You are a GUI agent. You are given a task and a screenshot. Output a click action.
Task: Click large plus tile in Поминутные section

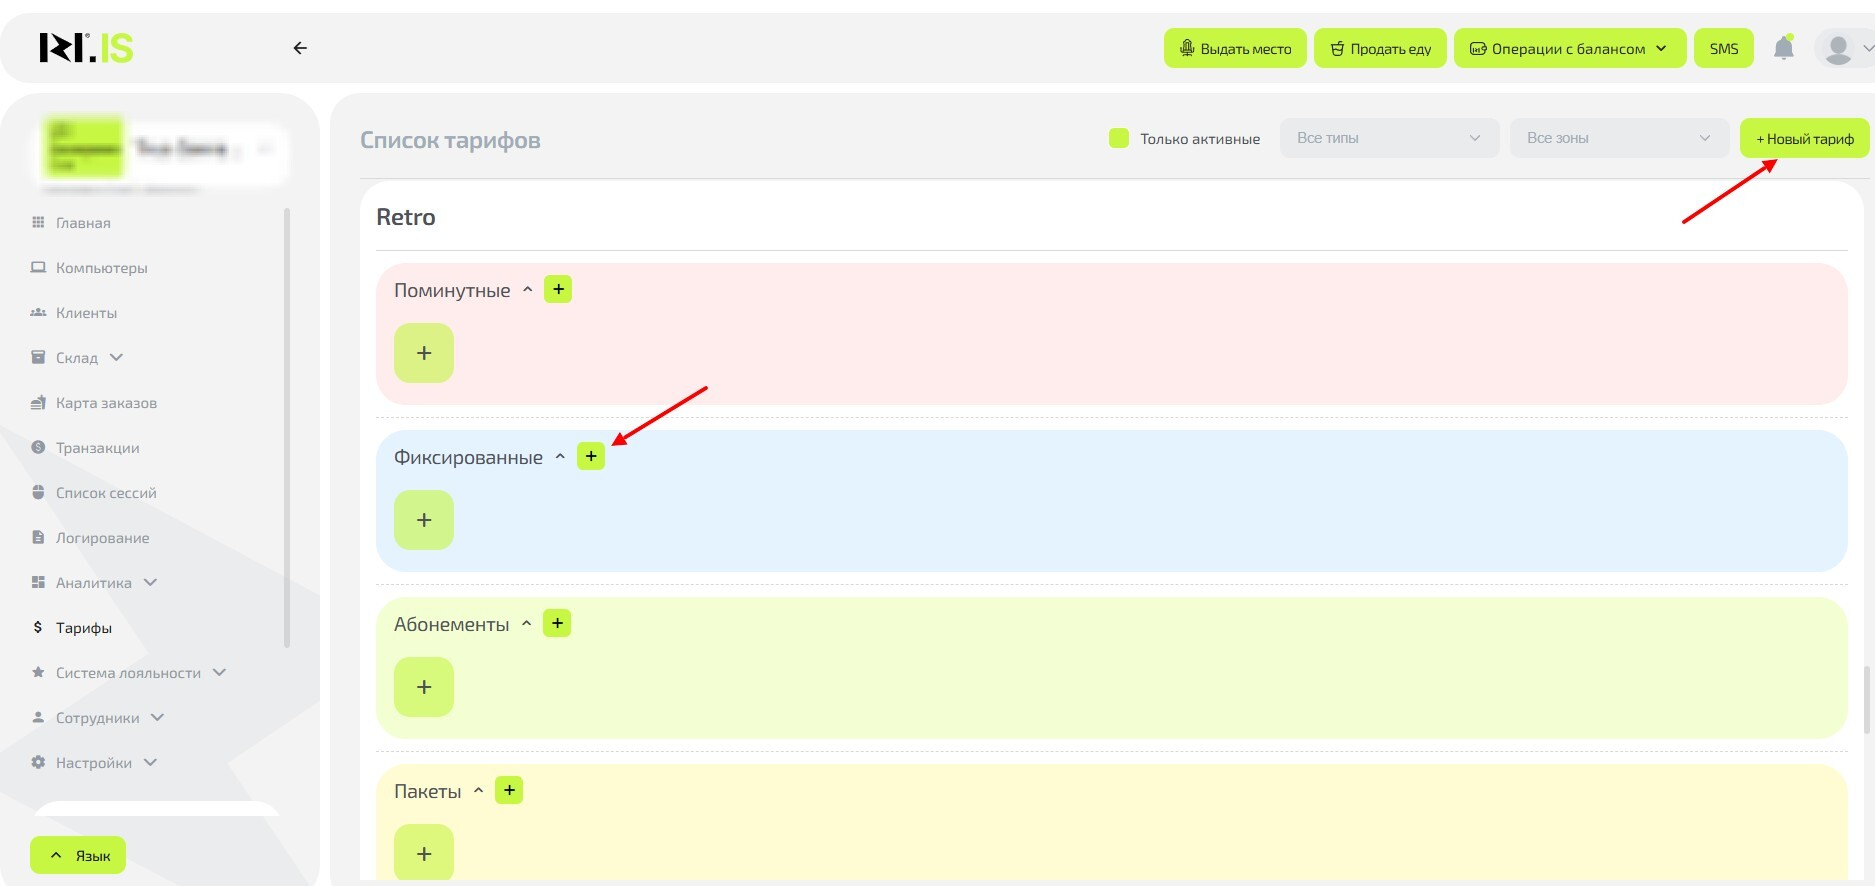coord(424,353)
